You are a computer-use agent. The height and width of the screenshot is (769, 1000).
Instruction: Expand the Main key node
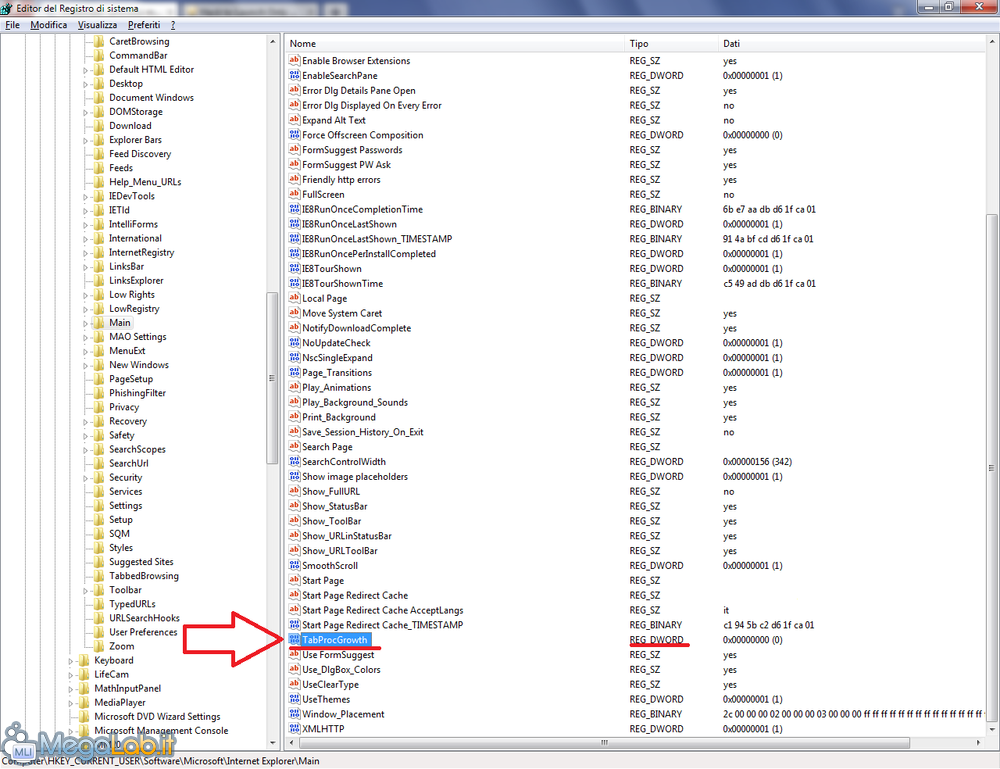[x=85, y=323]
